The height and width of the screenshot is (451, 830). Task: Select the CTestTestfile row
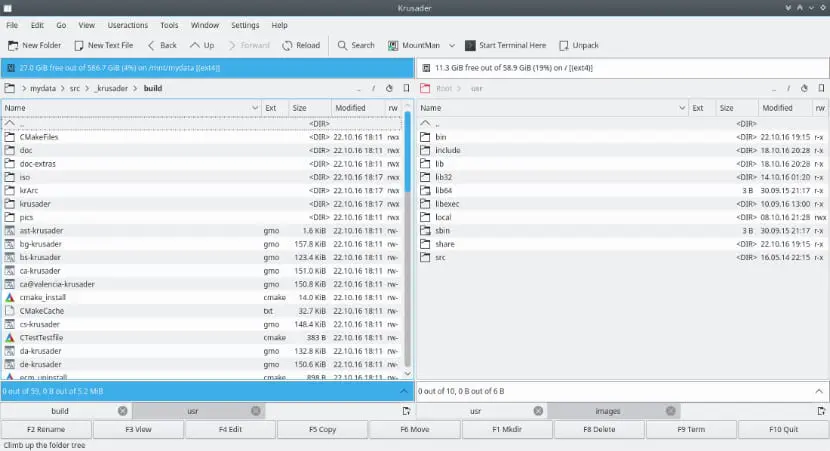coord(202,338)
